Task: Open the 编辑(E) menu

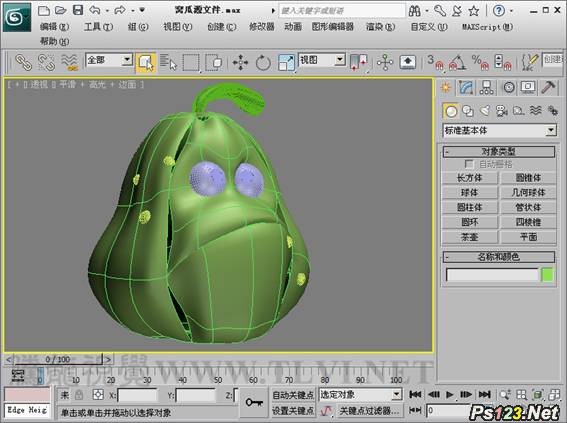Action: pyautogui.click(x=54, y=27)
